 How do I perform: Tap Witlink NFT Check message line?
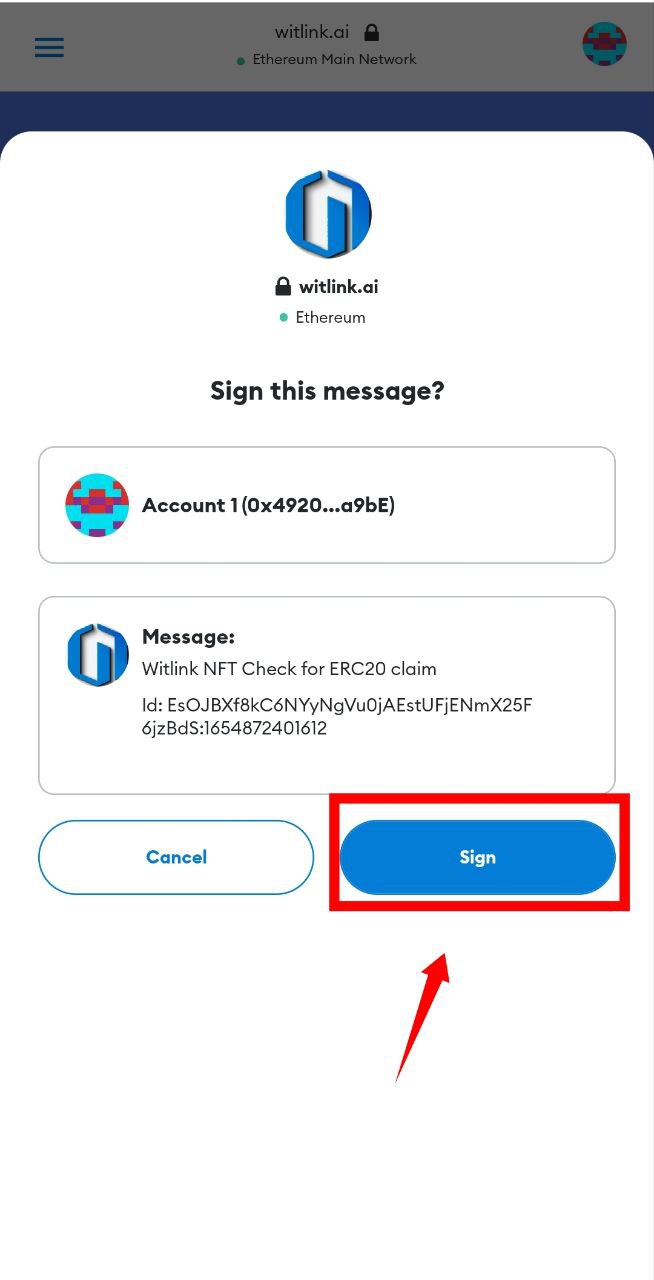coord(289,669)
